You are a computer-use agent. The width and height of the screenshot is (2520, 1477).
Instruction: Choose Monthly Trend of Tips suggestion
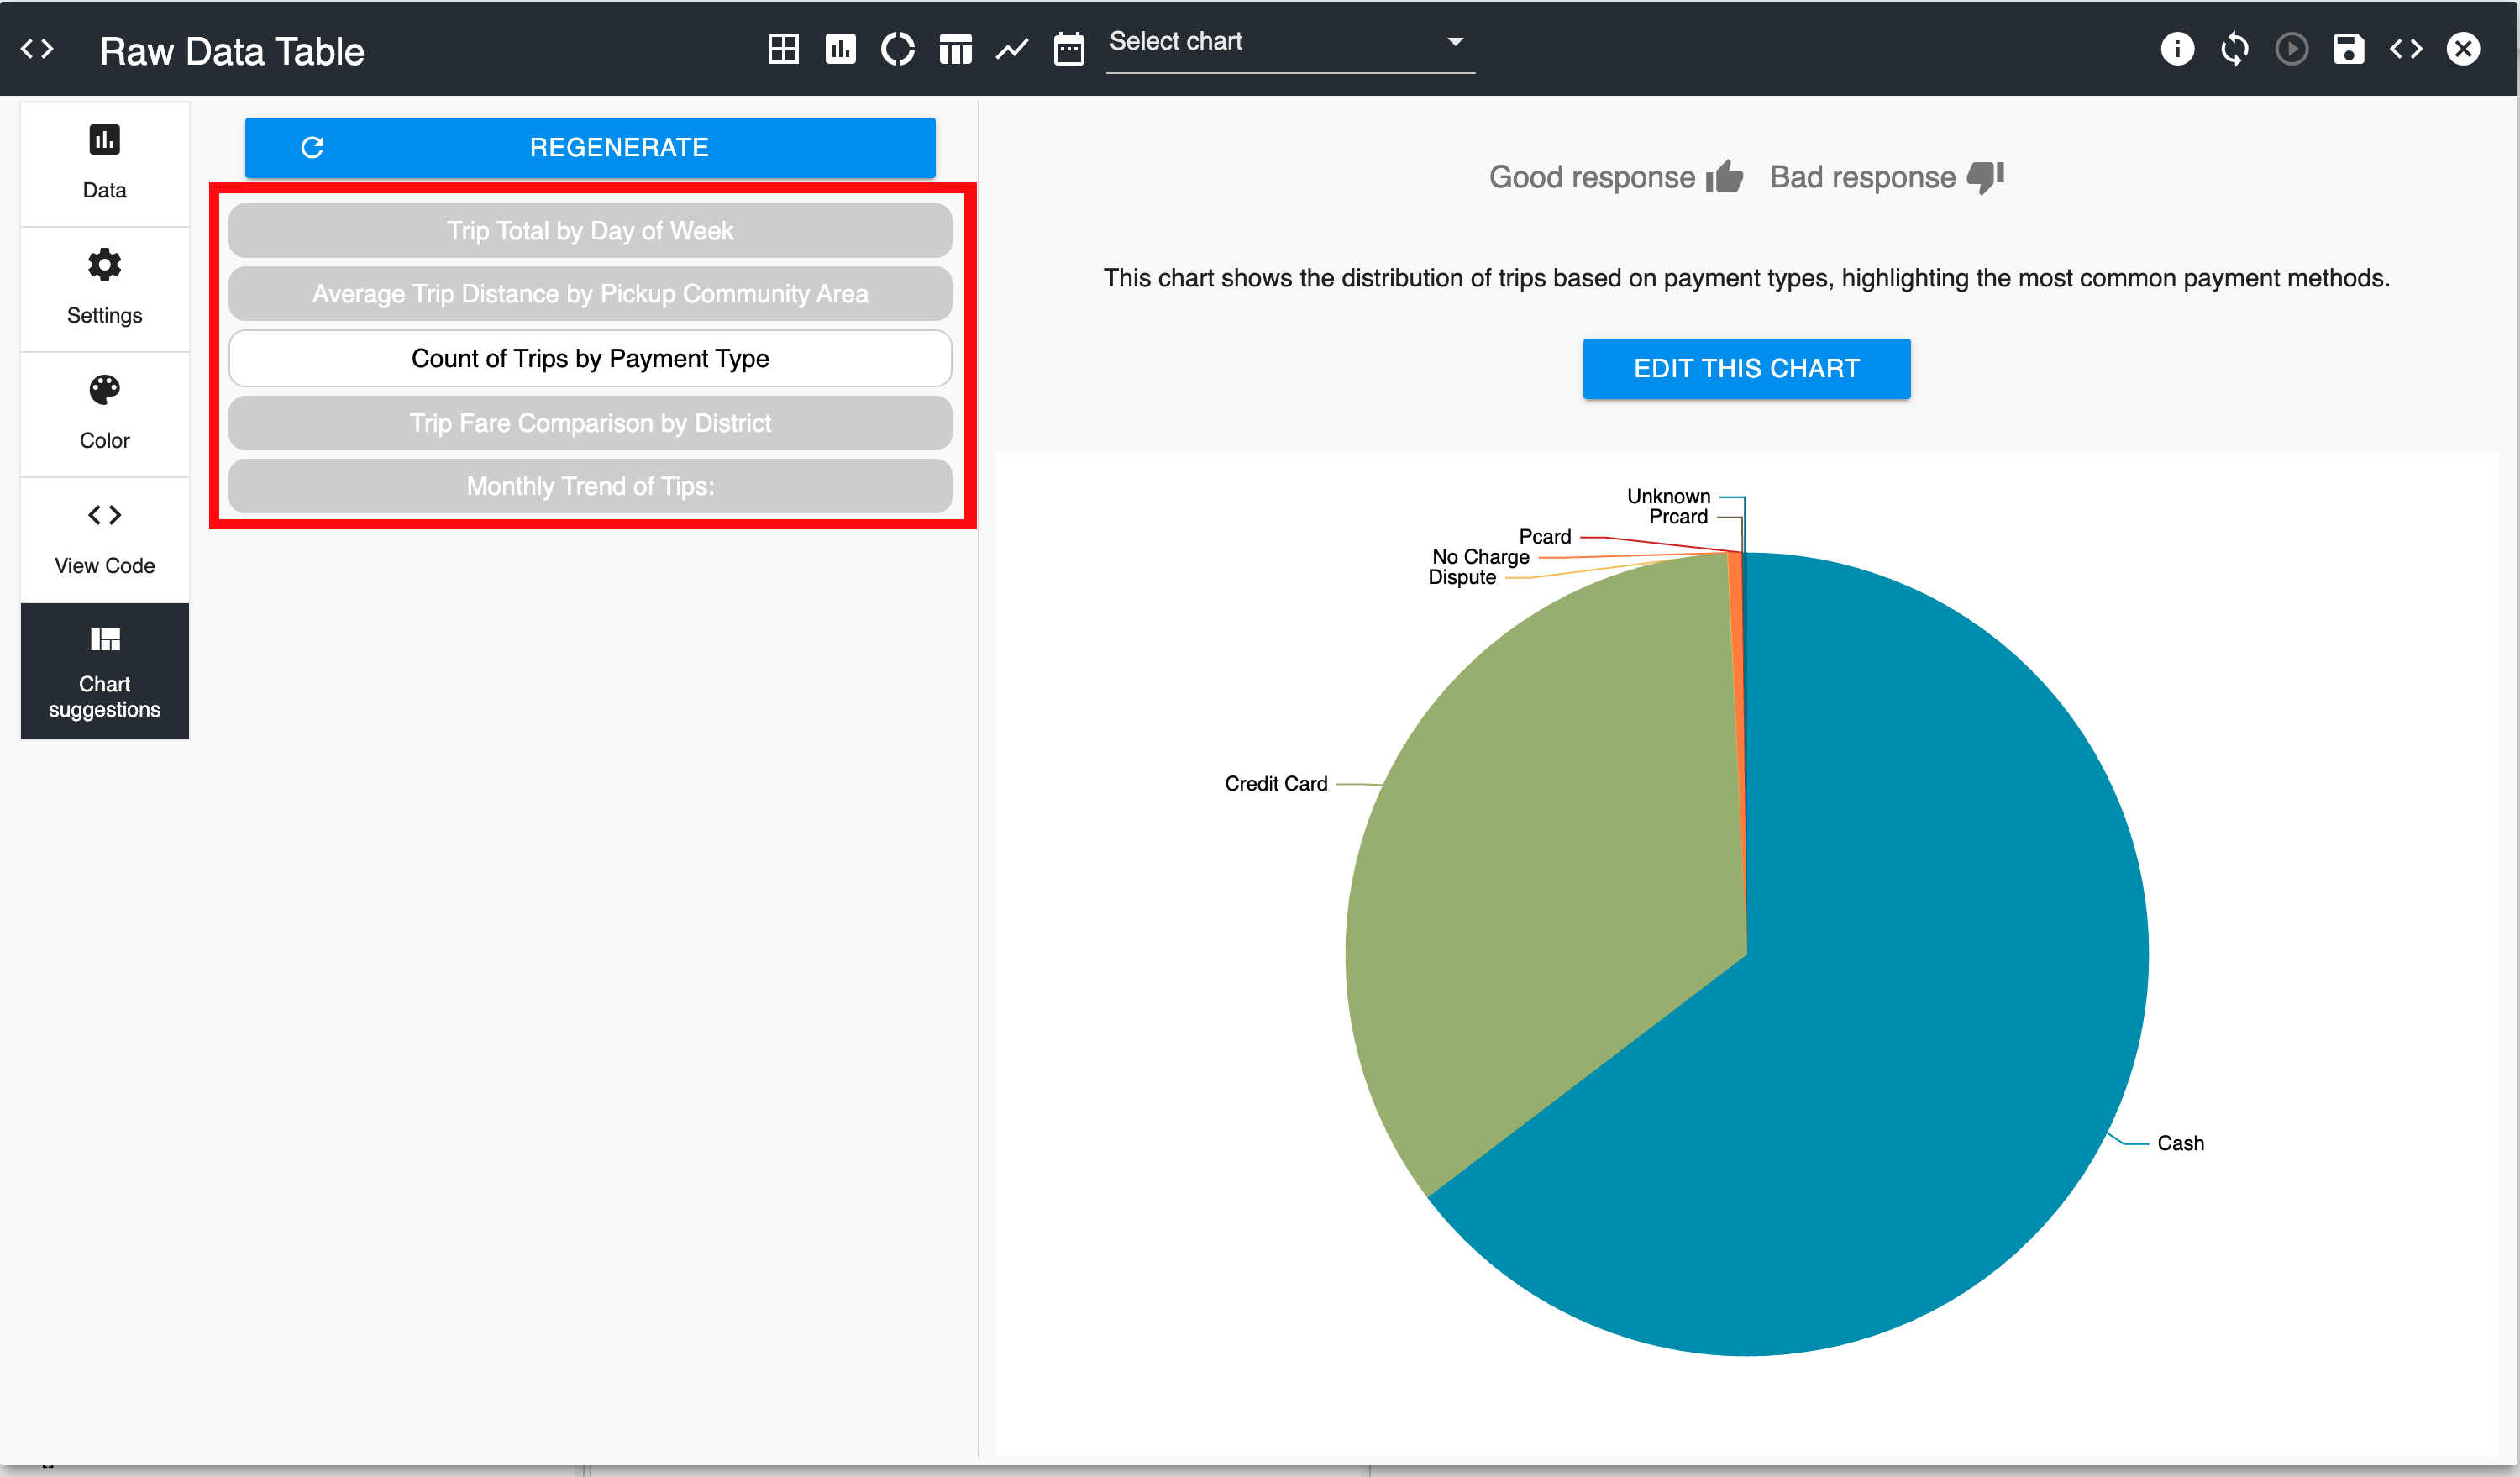(590, 486)
